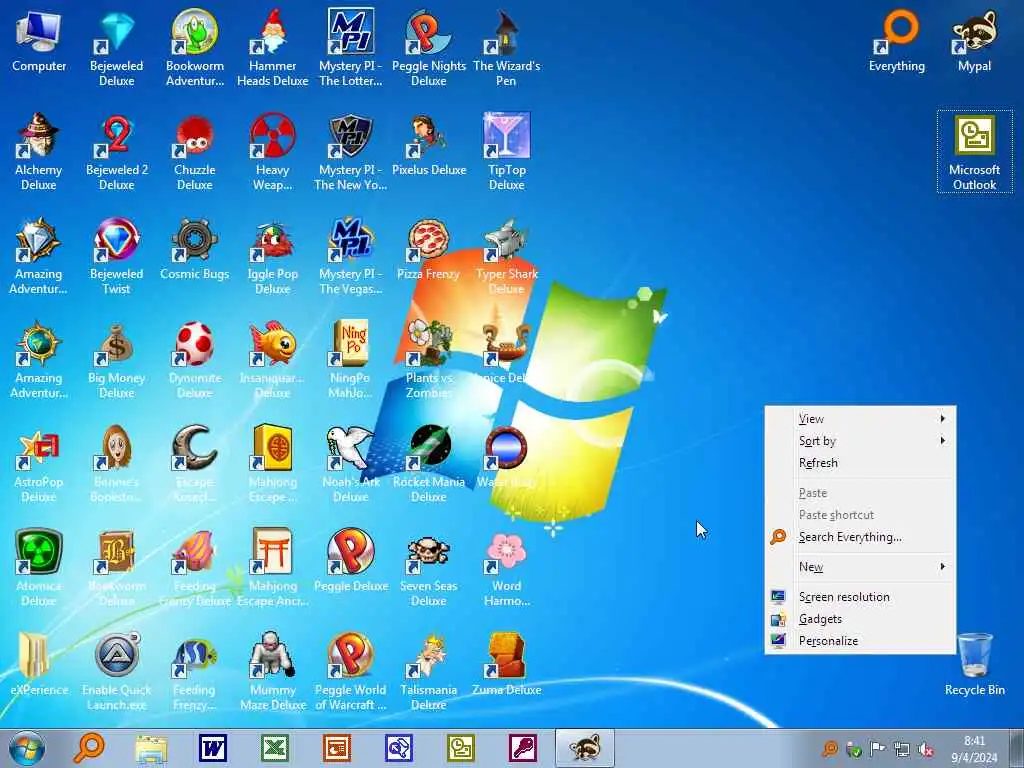This screenshot has width=1024, height=768.
Task: Select Search Everything... menu entry
Action: 860,537
